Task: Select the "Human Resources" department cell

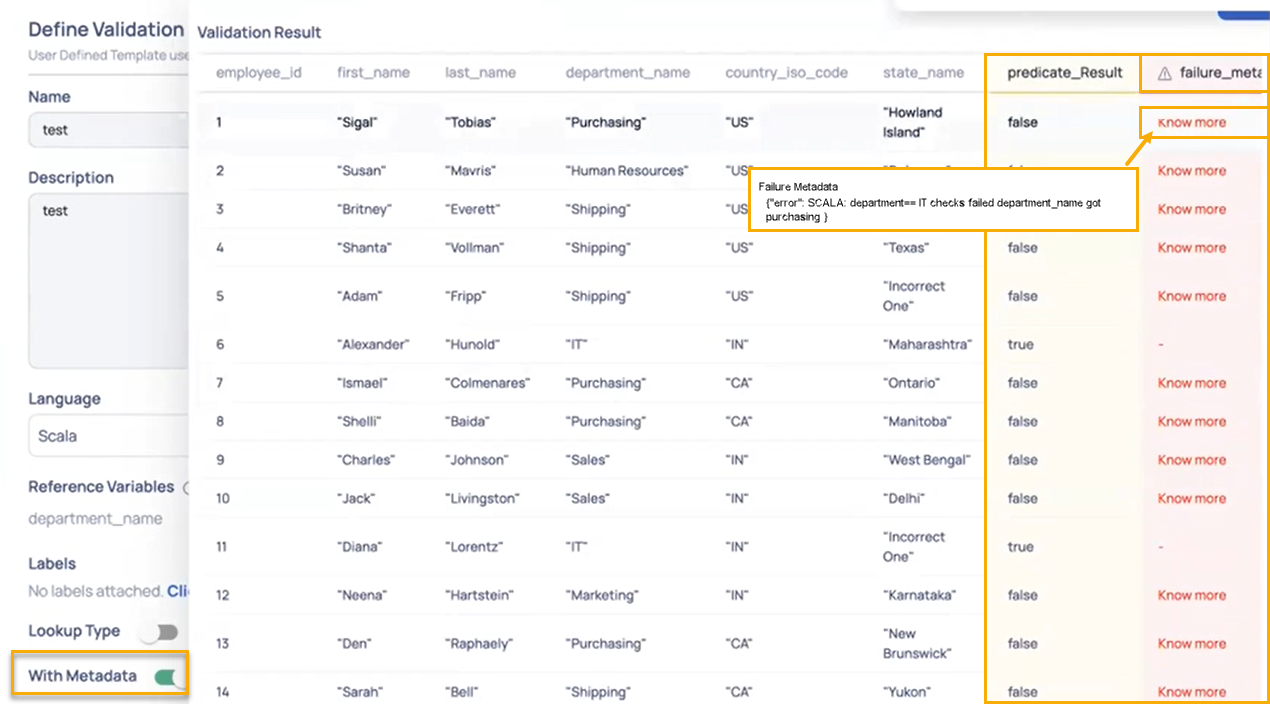Action: (627, 170)
